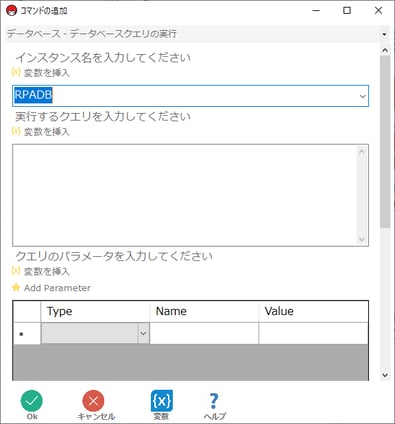Click the dialog vertical scrollbar thumb

coord(385,142)
